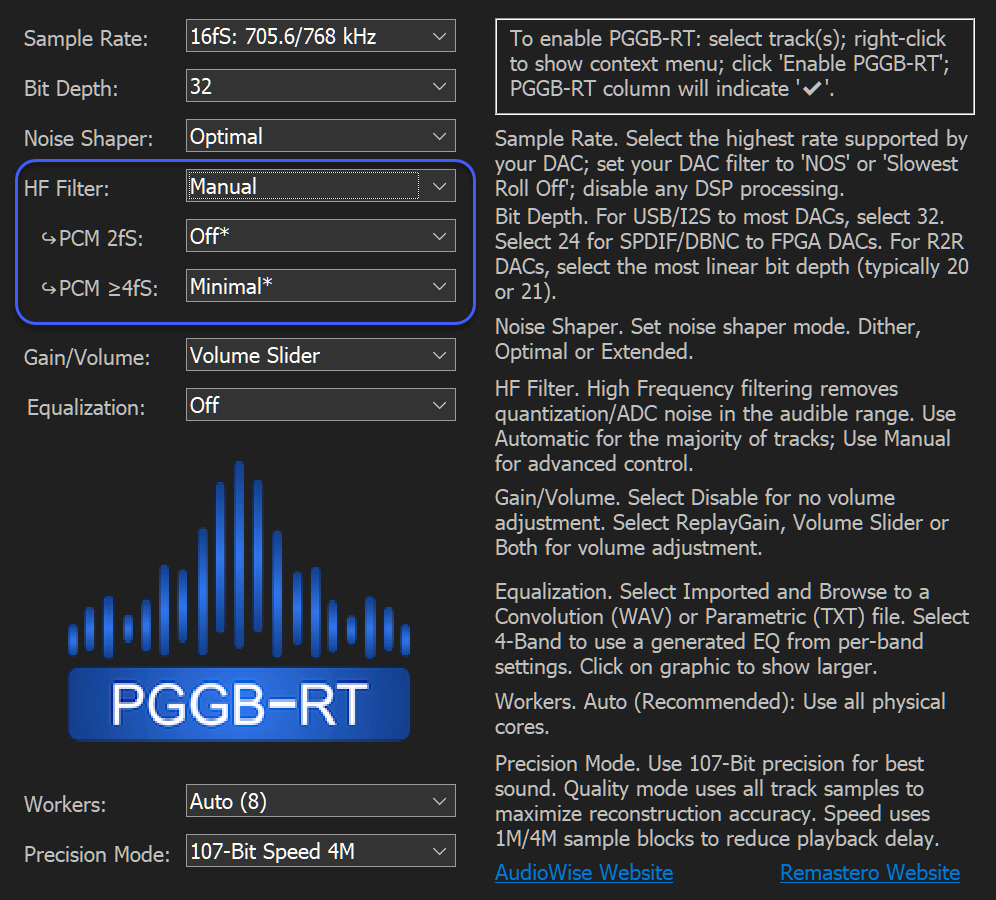Select the 'Workers:' field label

[x=65, y=804]
